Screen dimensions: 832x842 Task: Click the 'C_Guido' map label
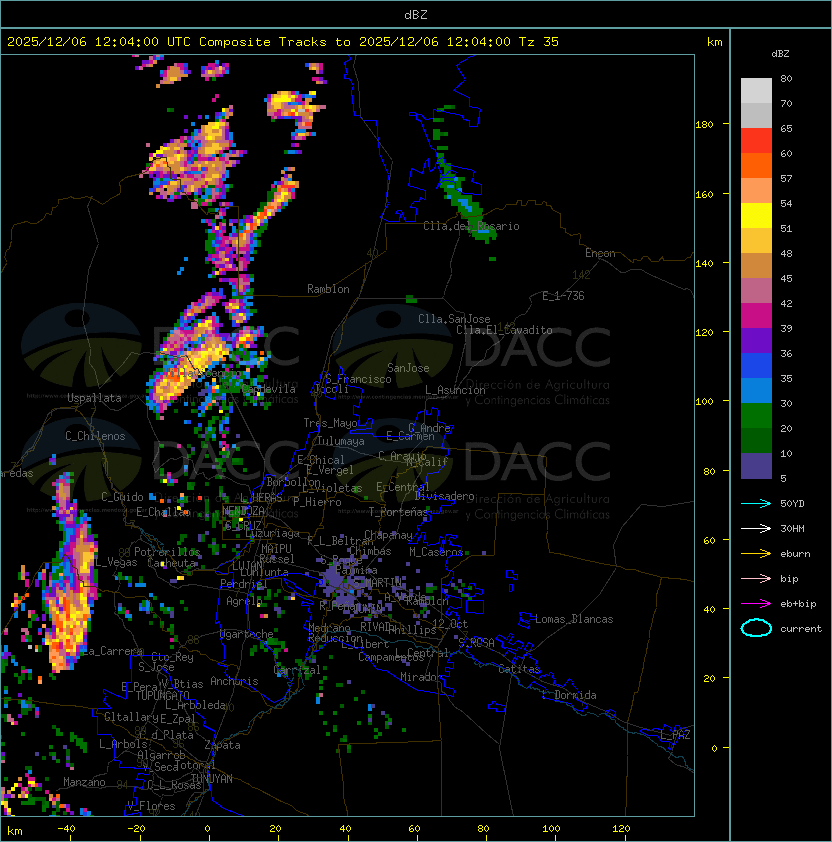[122, 497]
